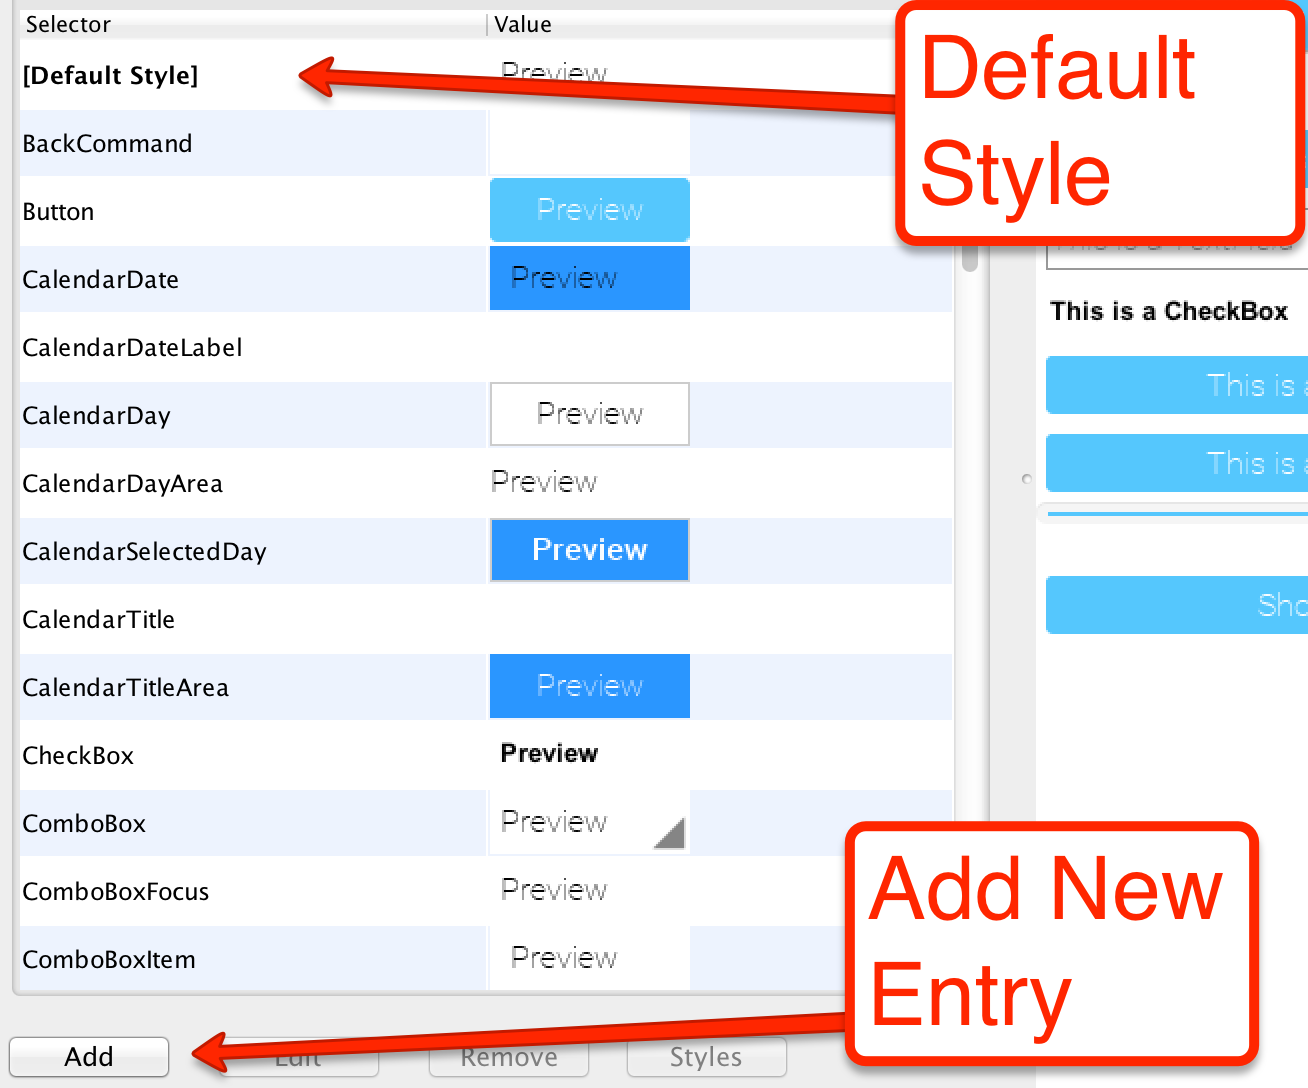
Task: Click the CalendarDate Preview button
Action: [589, 278]
